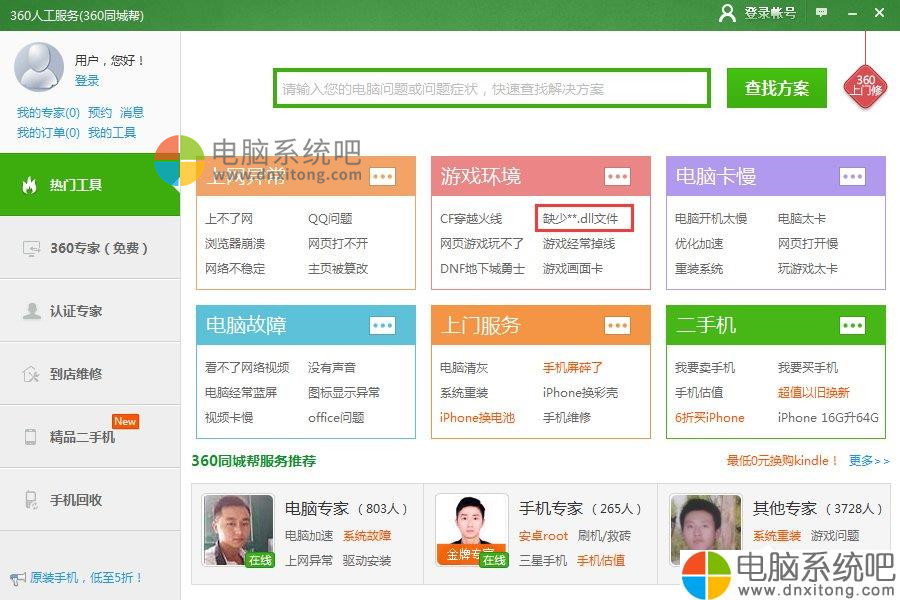900x600 pixels.
Task: Click the phone icon beside 精品二手机
Action: (30, 437)
